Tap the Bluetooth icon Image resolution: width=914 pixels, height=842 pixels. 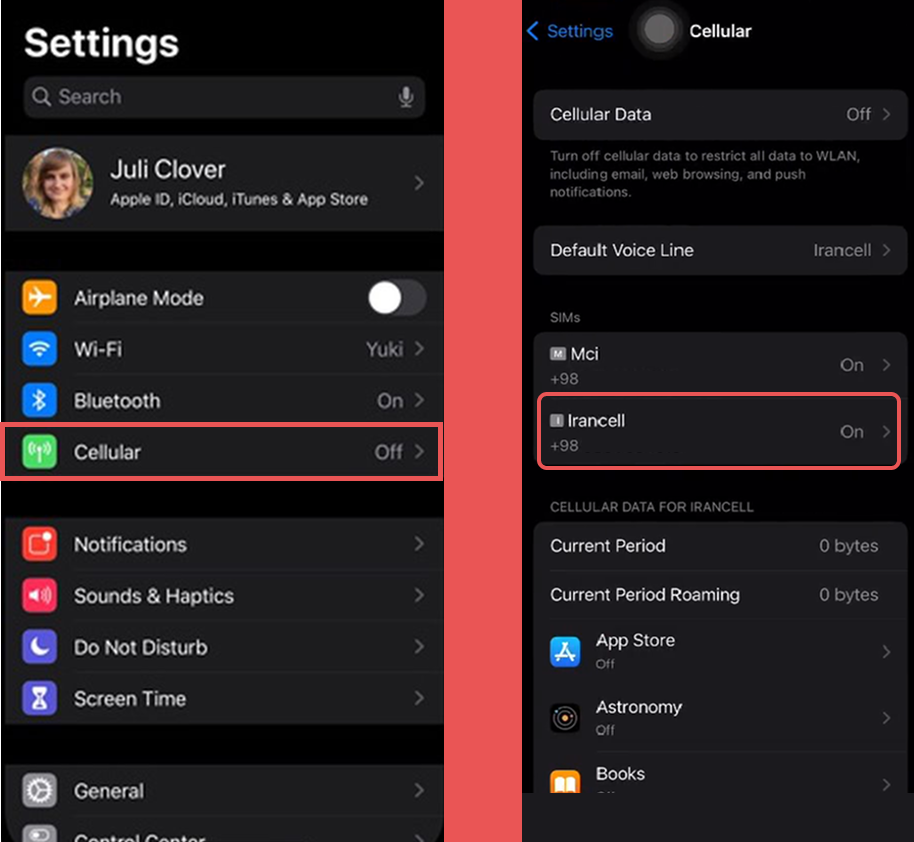tap(40, 400)
